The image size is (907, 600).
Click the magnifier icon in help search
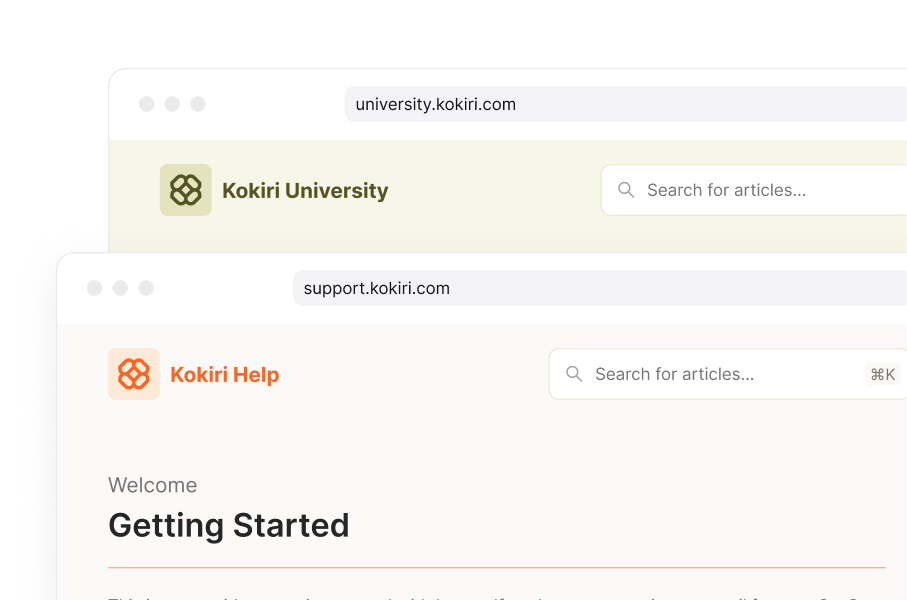coord(574,374)
